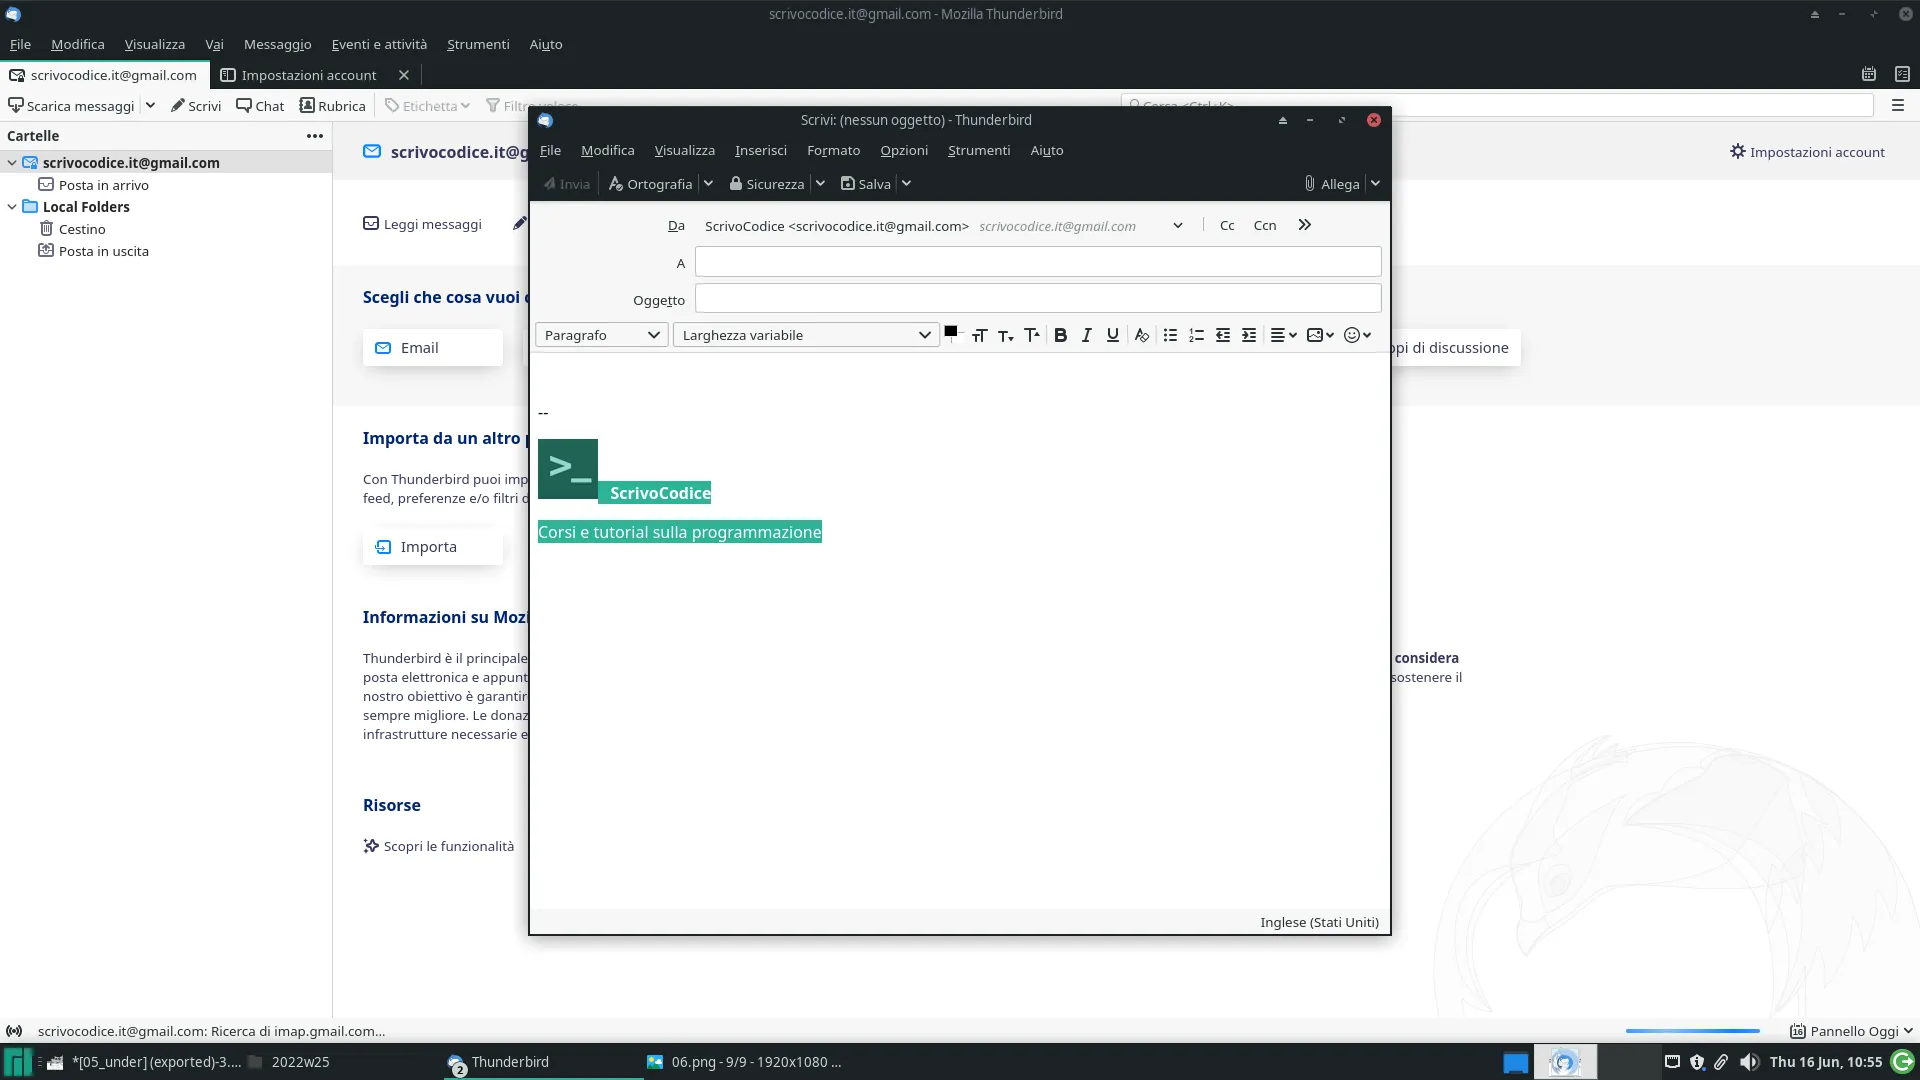Toggle ordered list formatting icon
Viewport: 1920px width, 1080px height.
tap(1196, 335)
